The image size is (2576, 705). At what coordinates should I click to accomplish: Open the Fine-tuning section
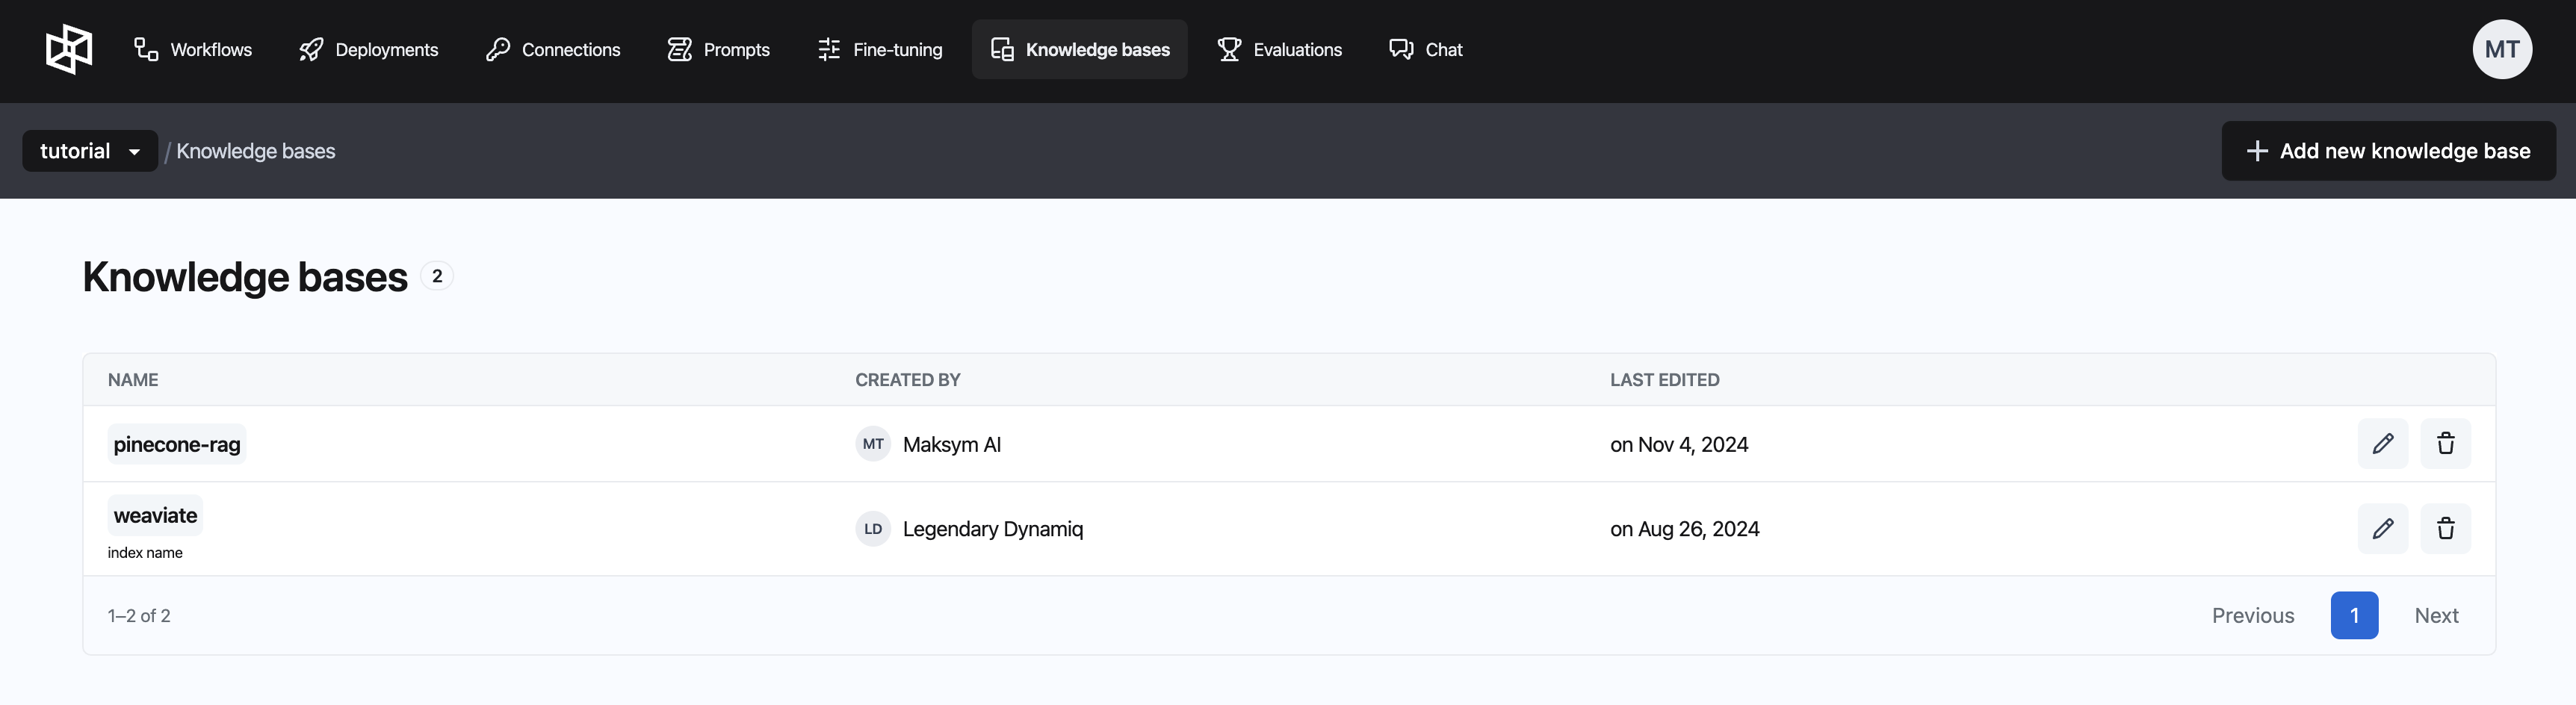coord(879,50)
